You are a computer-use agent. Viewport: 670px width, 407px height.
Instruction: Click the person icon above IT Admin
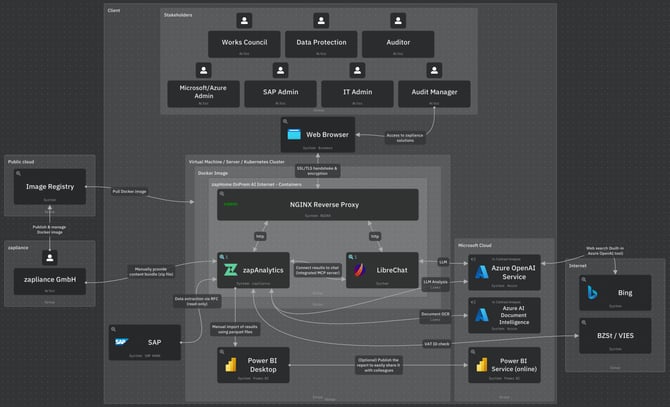pos(357,70)
